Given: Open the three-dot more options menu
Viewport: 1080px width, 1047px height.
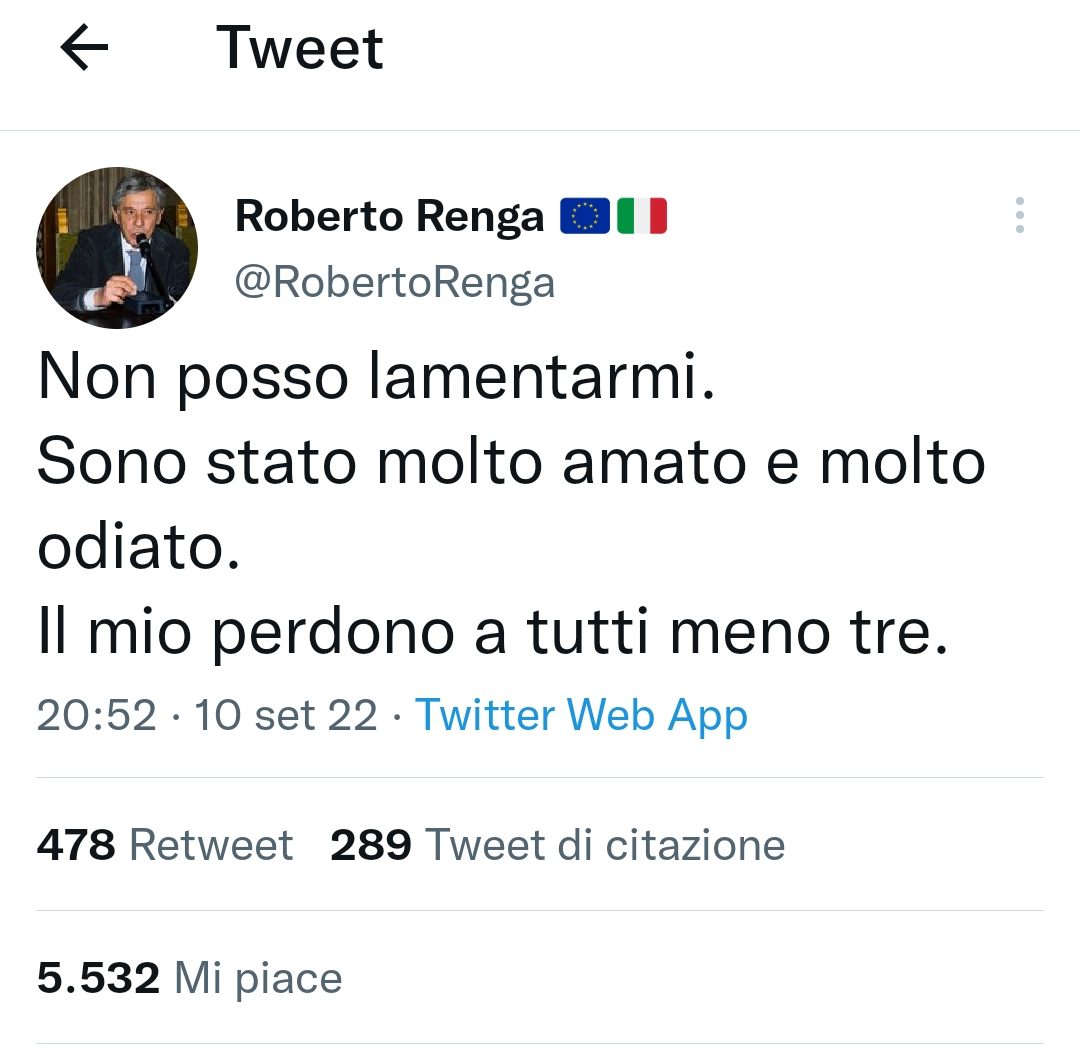Looking at the screenshot, I should coord(1019,215).
